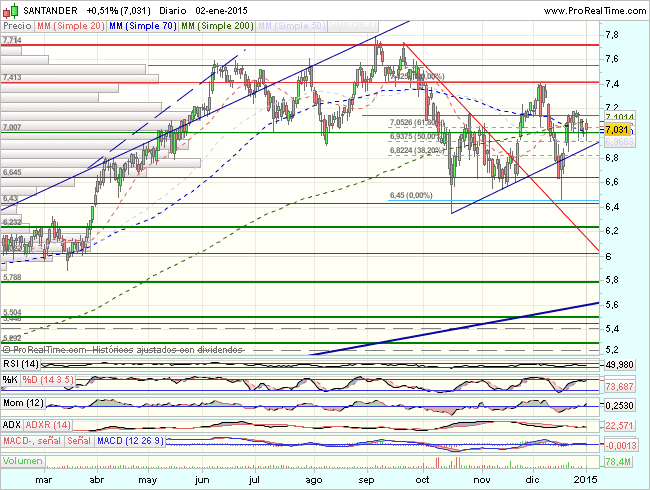Select the %K stochastic label
This screenshot has height=490, width=650.
[10, 380]
